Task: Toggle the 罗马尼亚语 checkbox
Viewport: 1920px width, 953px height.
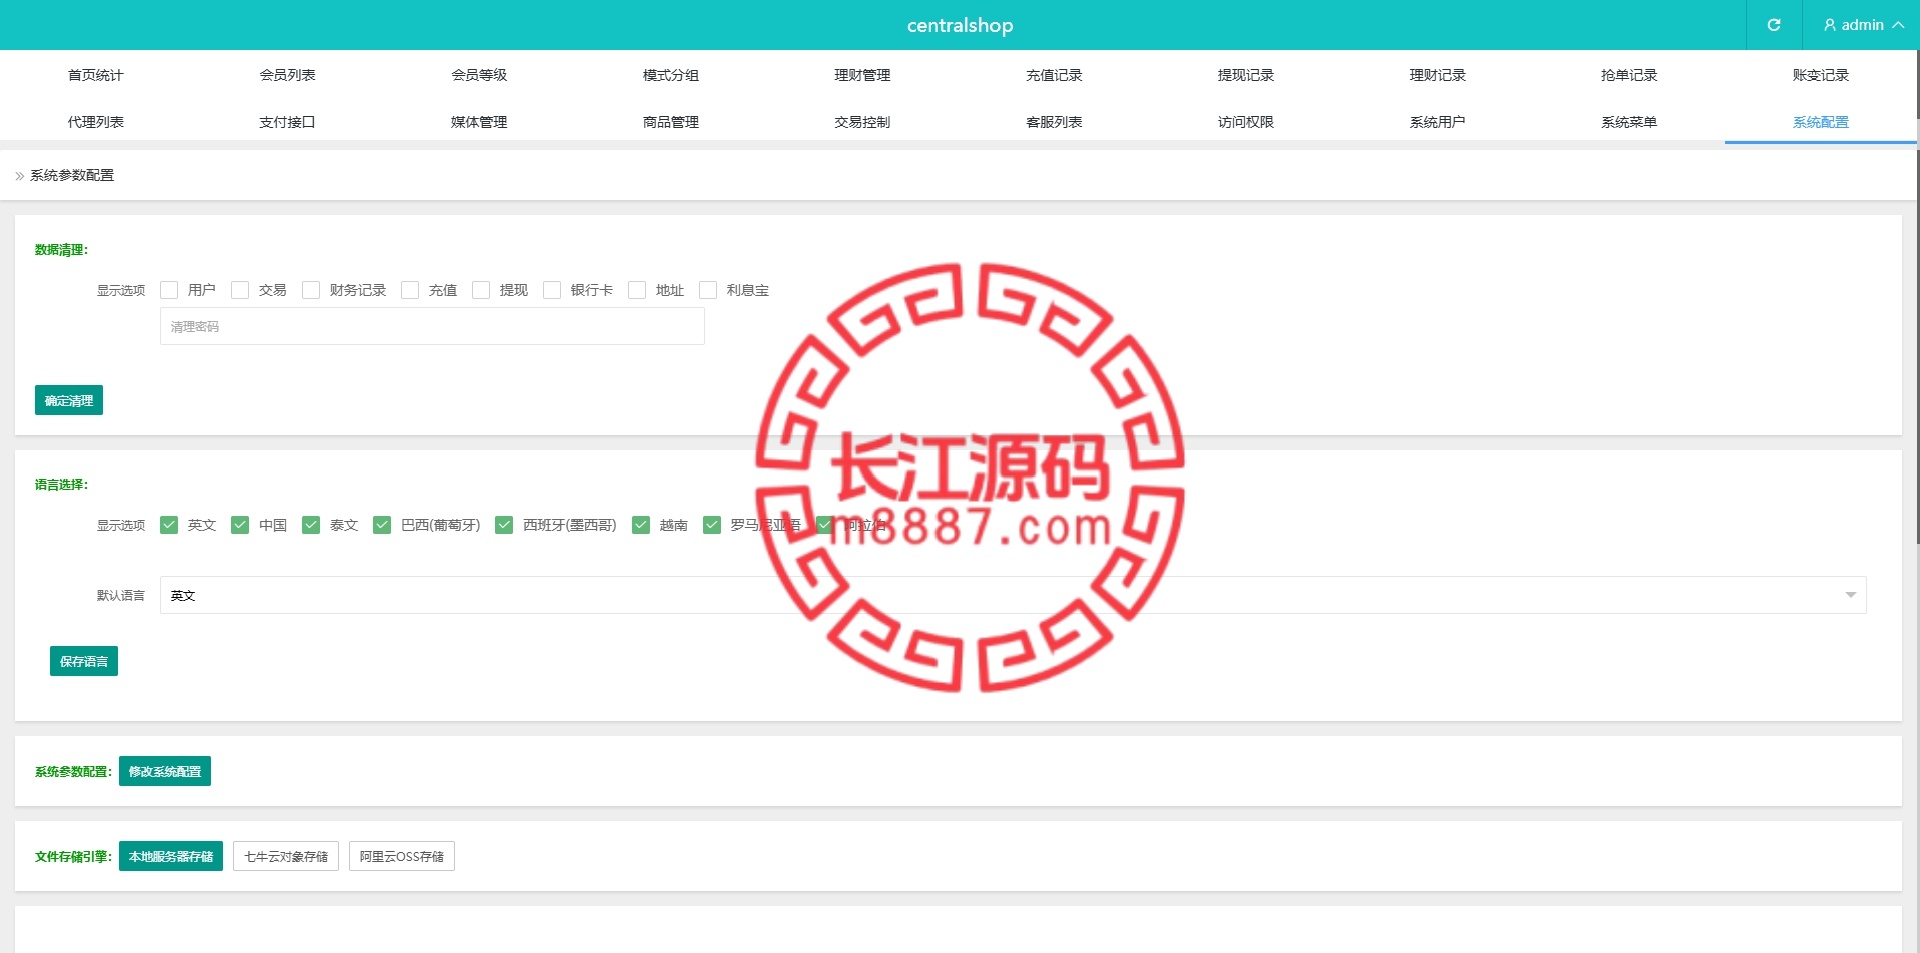Action: pos(712,525)
